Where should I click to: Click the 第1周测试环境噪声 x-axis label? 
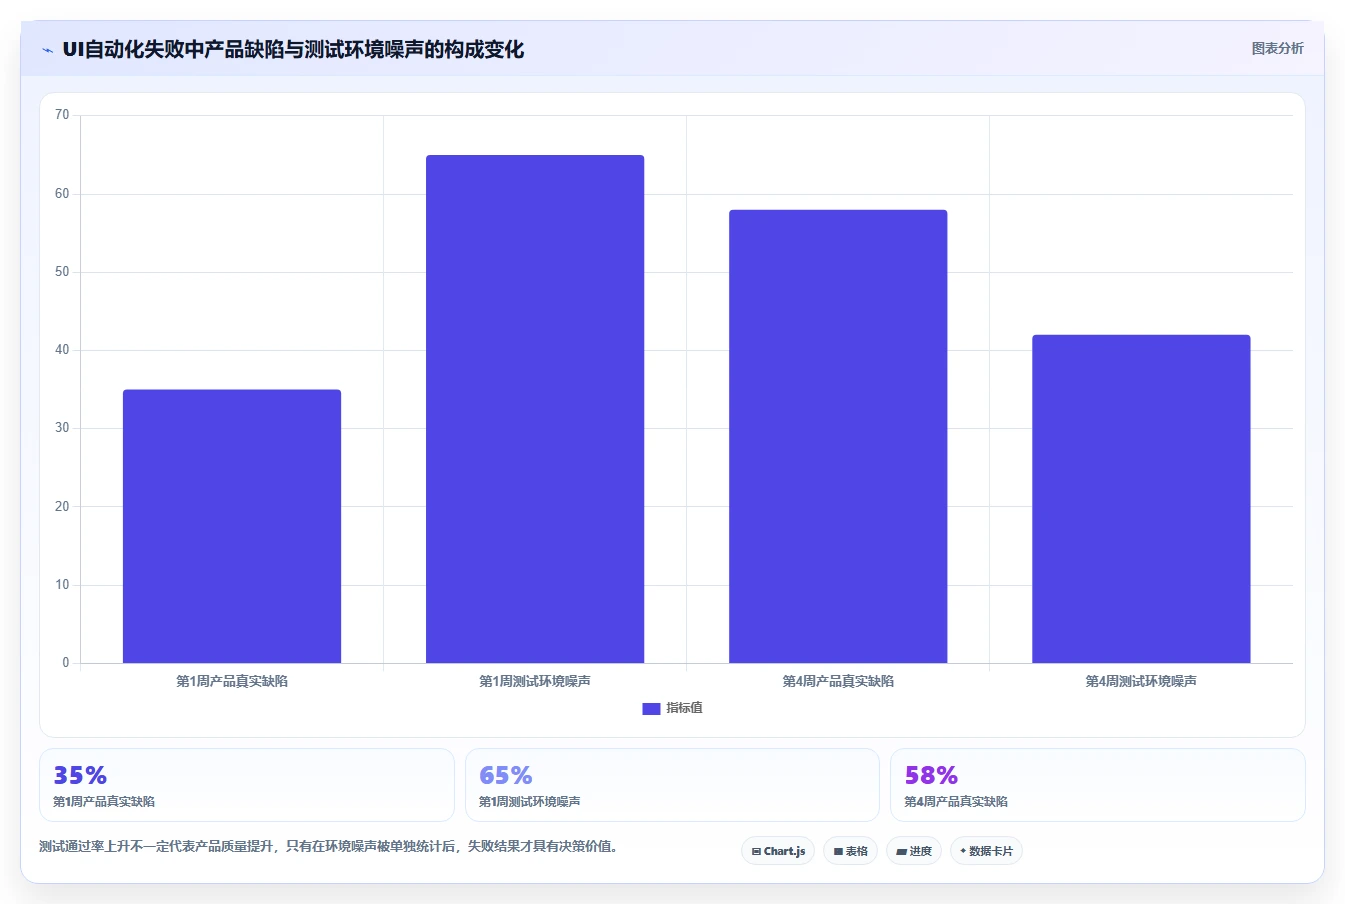point(535,681)
